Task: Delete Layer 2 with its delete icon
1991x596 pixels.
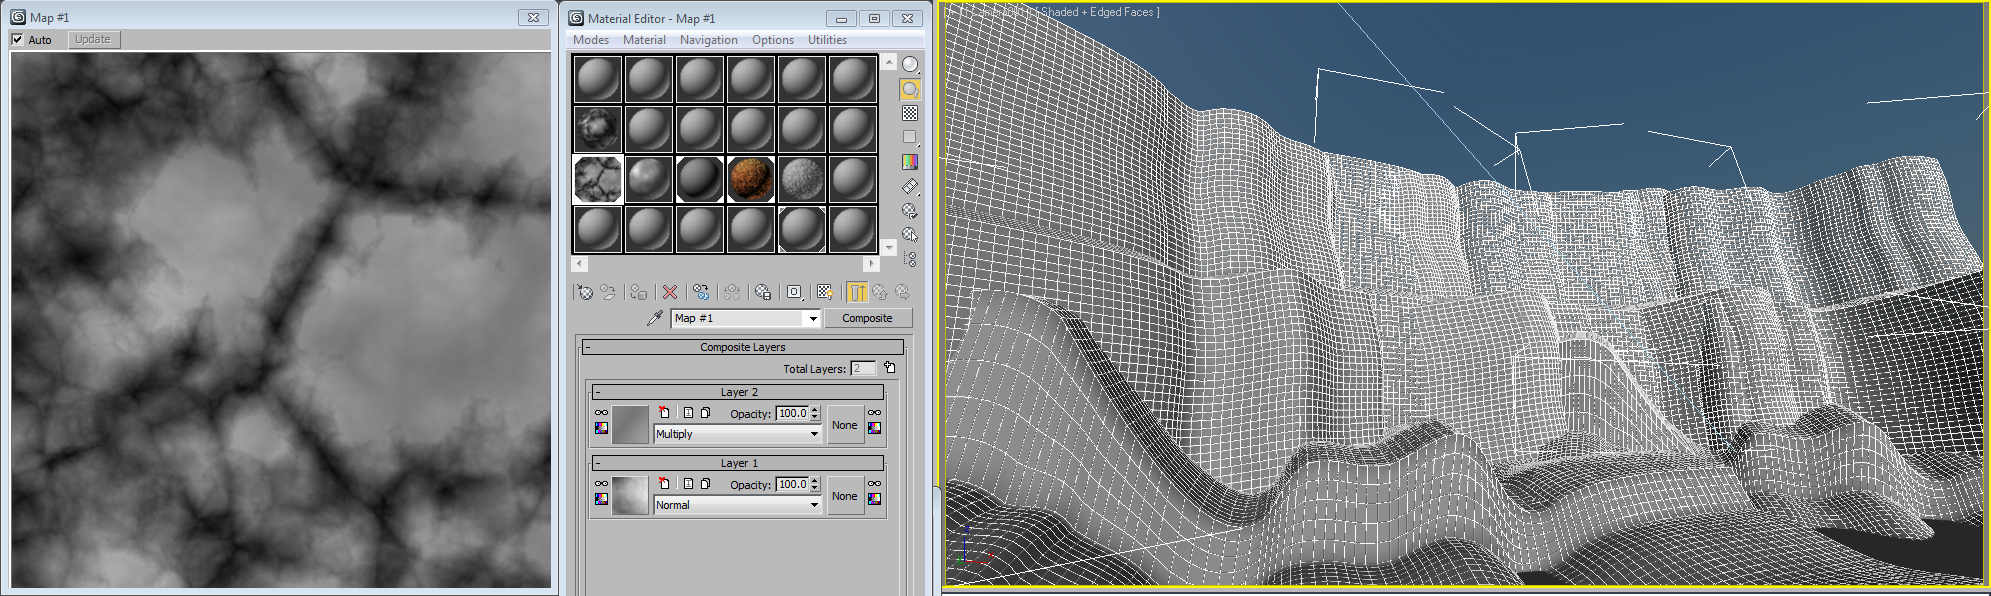Action: coord(664,413)
